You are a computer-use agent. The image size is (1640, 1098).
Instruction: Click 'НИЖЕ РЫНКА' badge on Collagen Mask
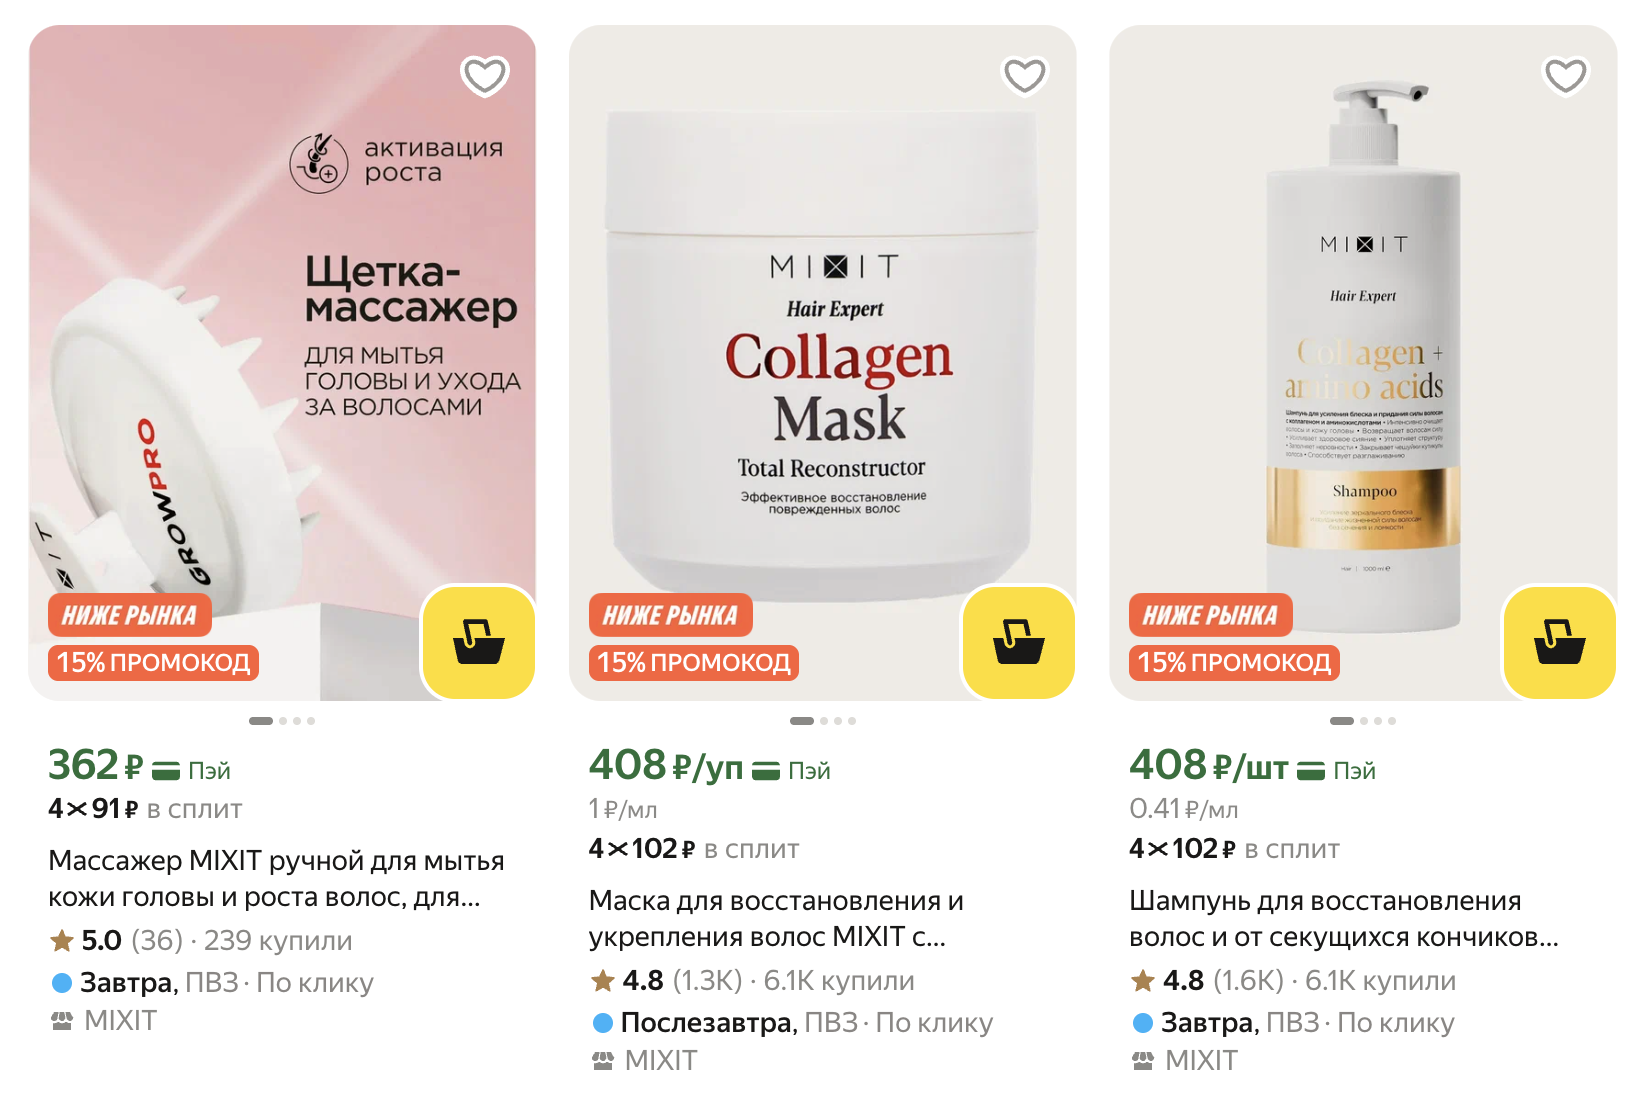coord(670,615)
